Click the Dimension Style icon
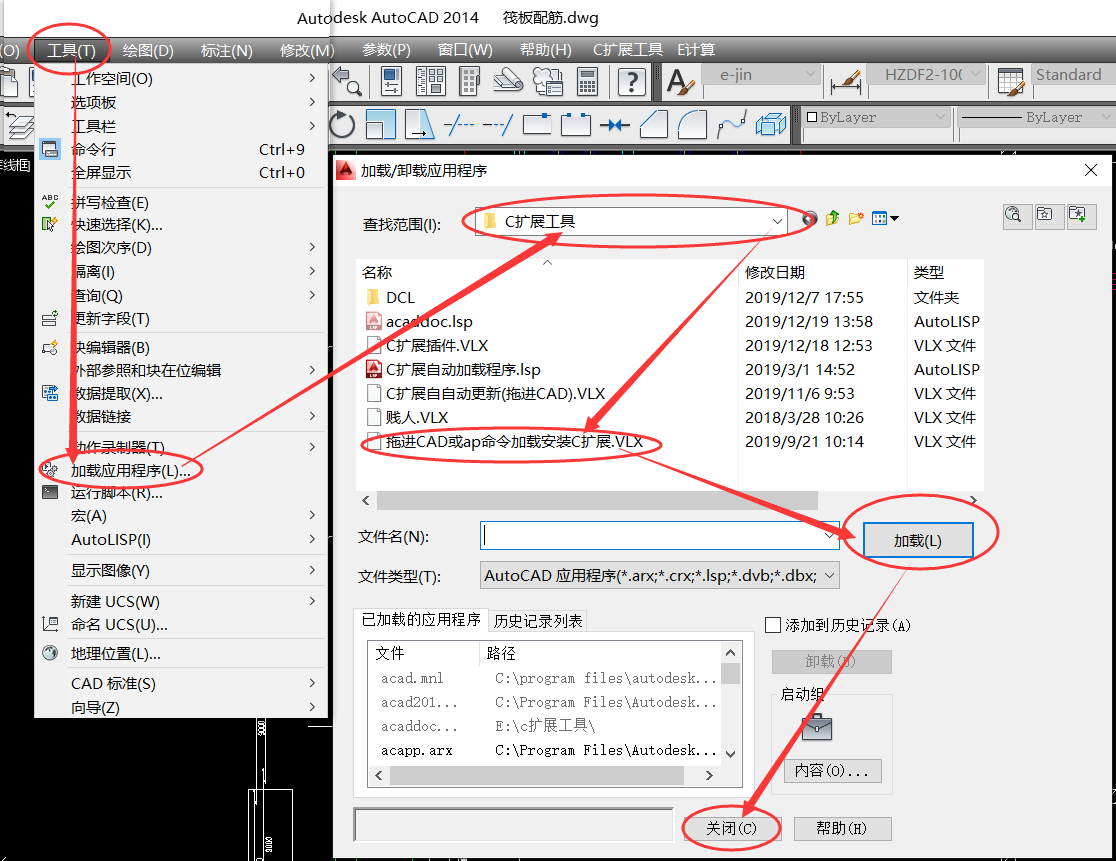This screenshot has width=1116, height=861. tap(846, 81)
